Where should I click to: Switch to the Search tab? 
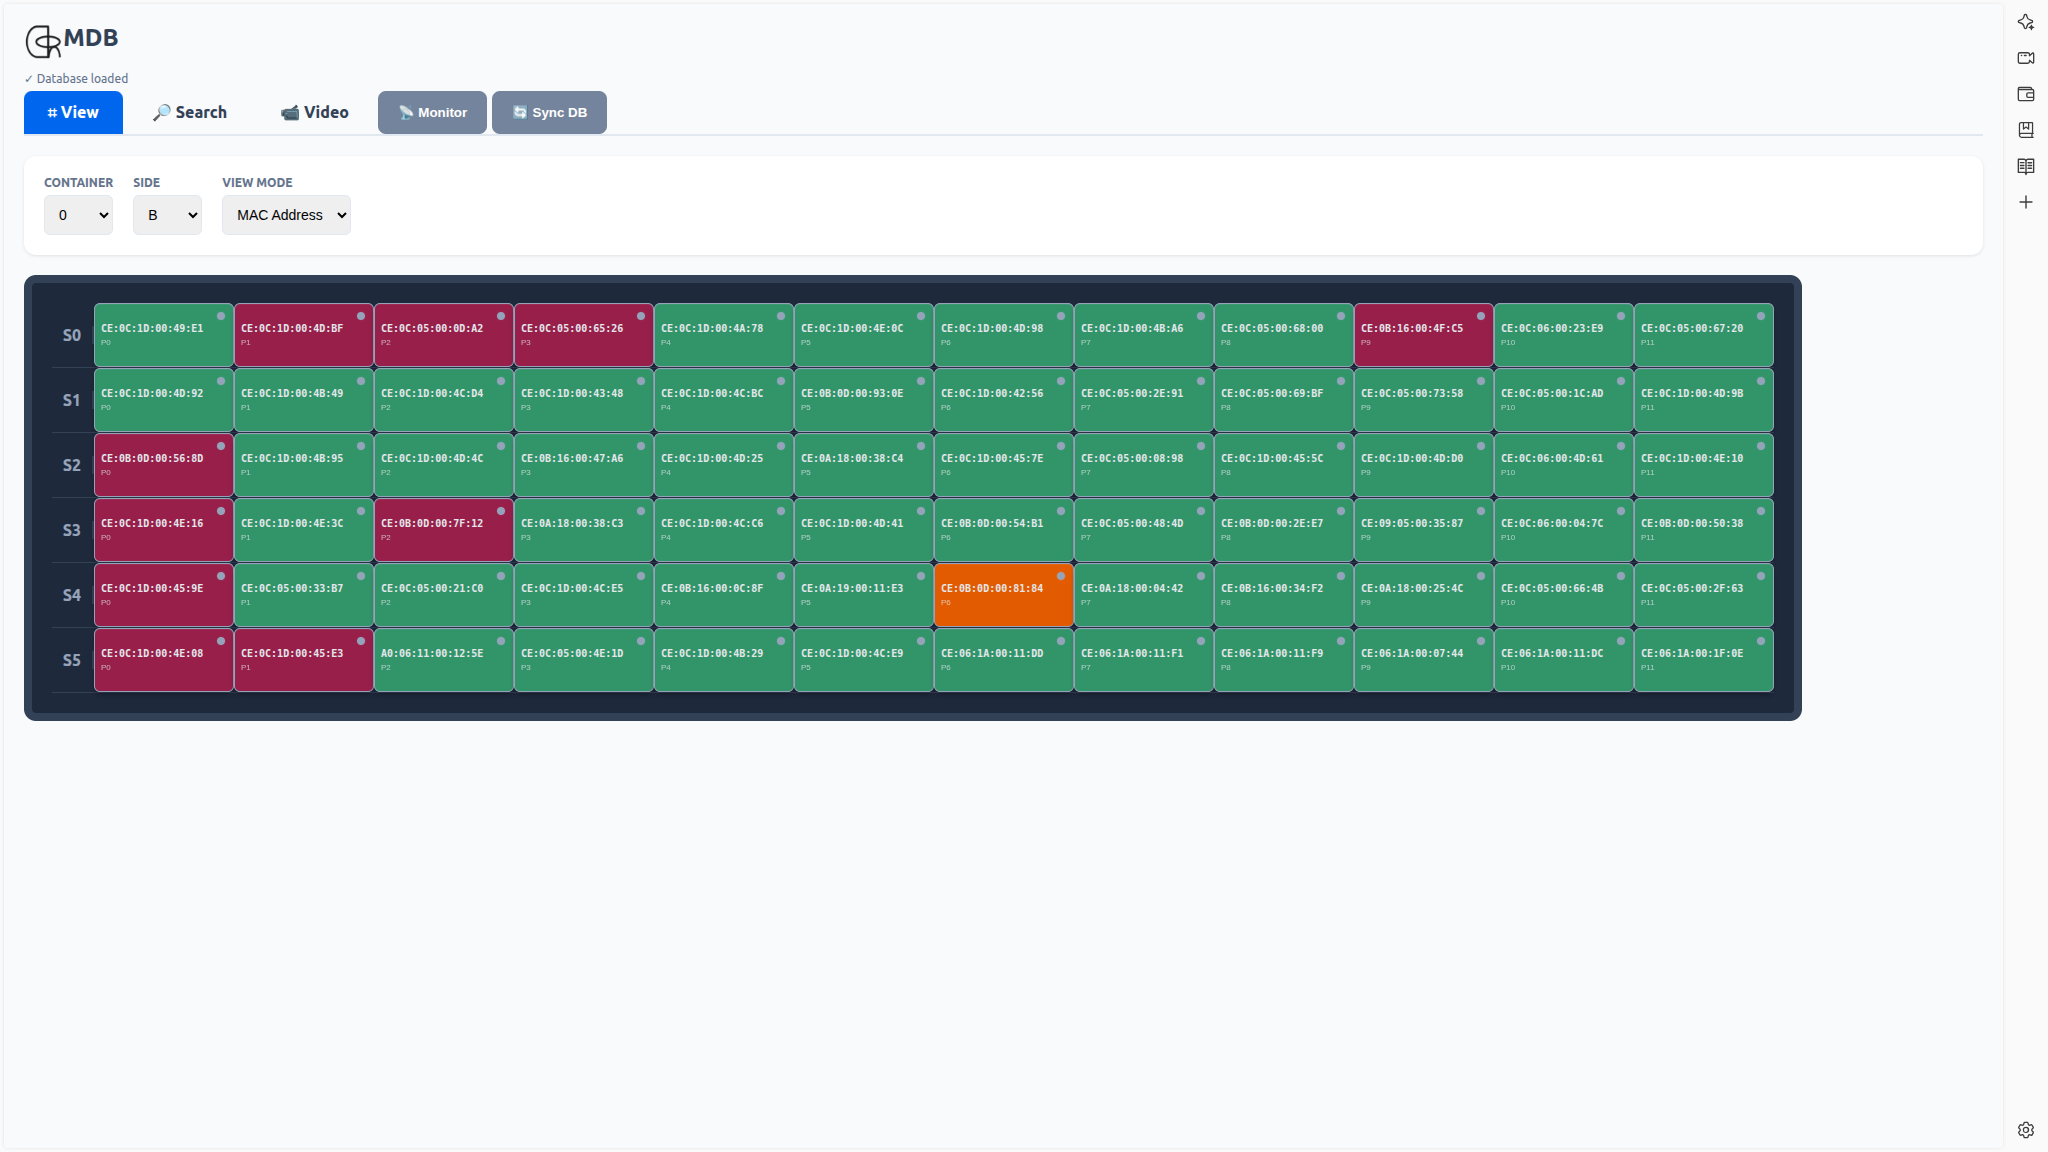click(x=189, y=112)
